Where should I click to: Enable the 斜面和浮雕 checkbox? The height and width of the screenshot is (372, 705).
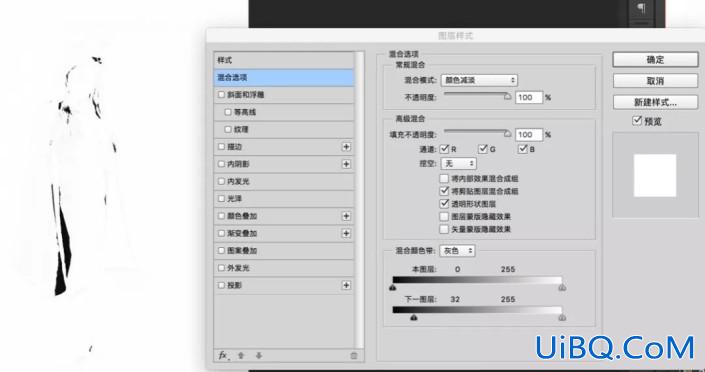click(221, 95)
